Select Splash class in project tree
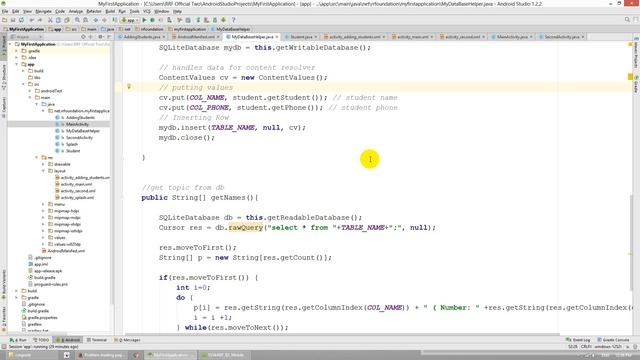The height and width of the screenshot is (360, 640). [x=72, y=144]
